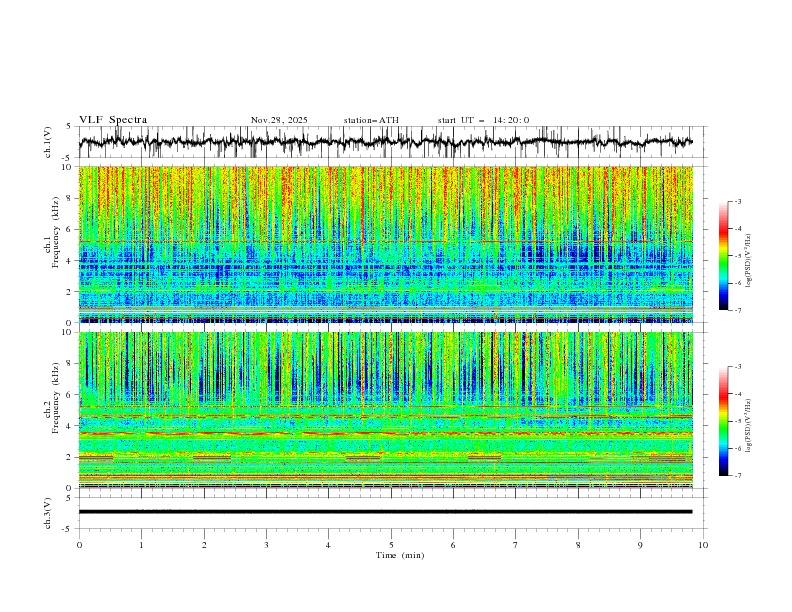Click the time axis tick label "4"
The width and height of the screenshot is (792, 612).
pos(328,545)
